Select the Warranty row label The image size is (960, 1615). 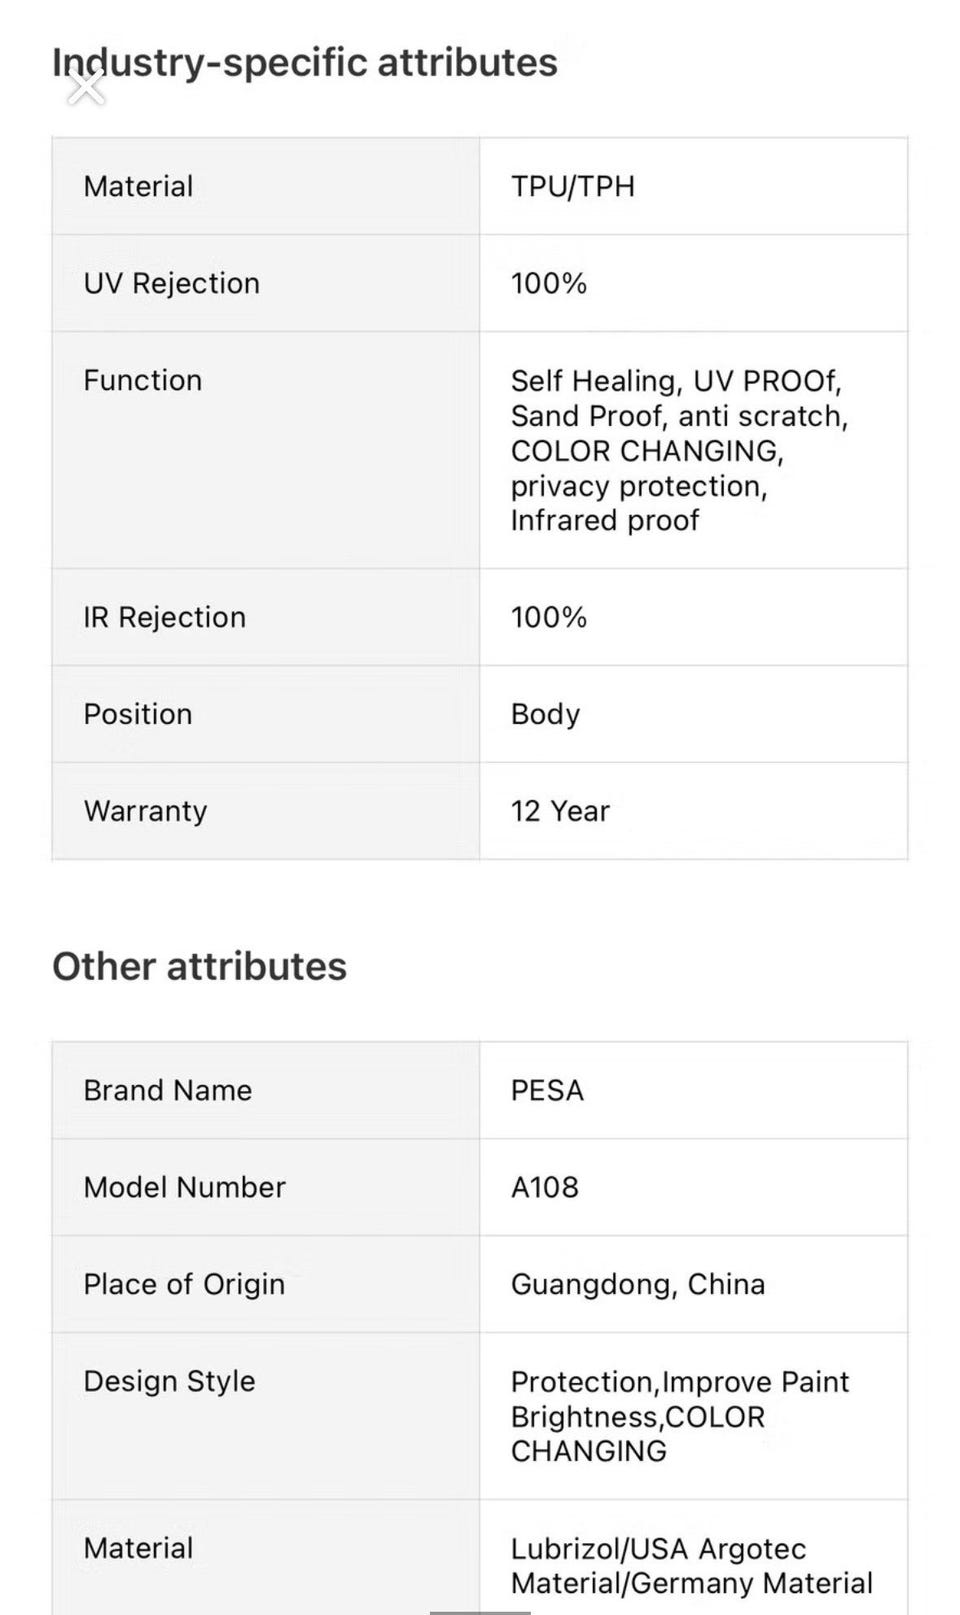[x=146, y=811]
